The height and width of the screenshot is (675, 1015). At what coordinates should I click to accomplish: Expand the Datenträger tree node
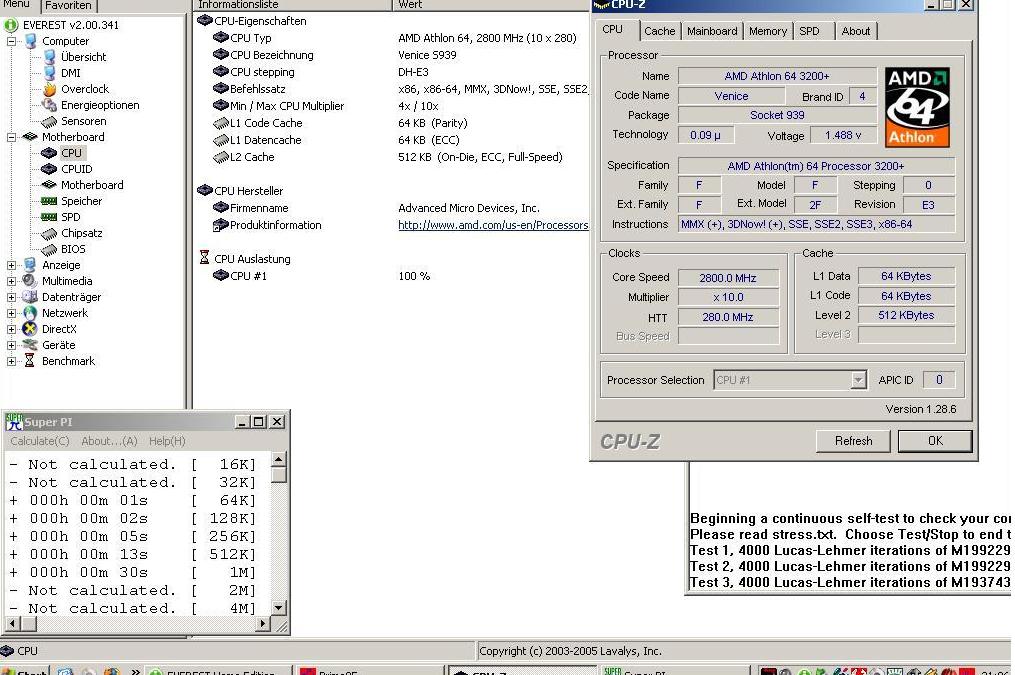point(11,297)
